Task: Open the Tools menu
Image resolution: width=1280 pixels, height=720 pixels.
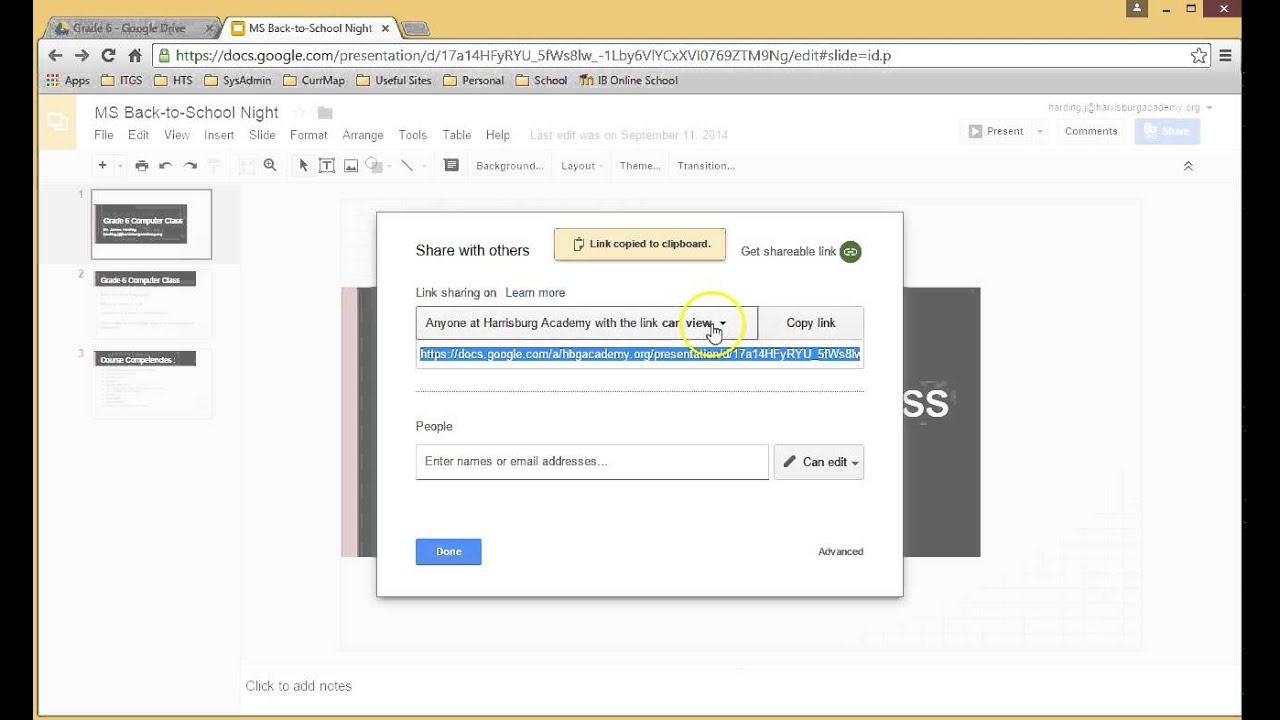Action: point(413,135)
